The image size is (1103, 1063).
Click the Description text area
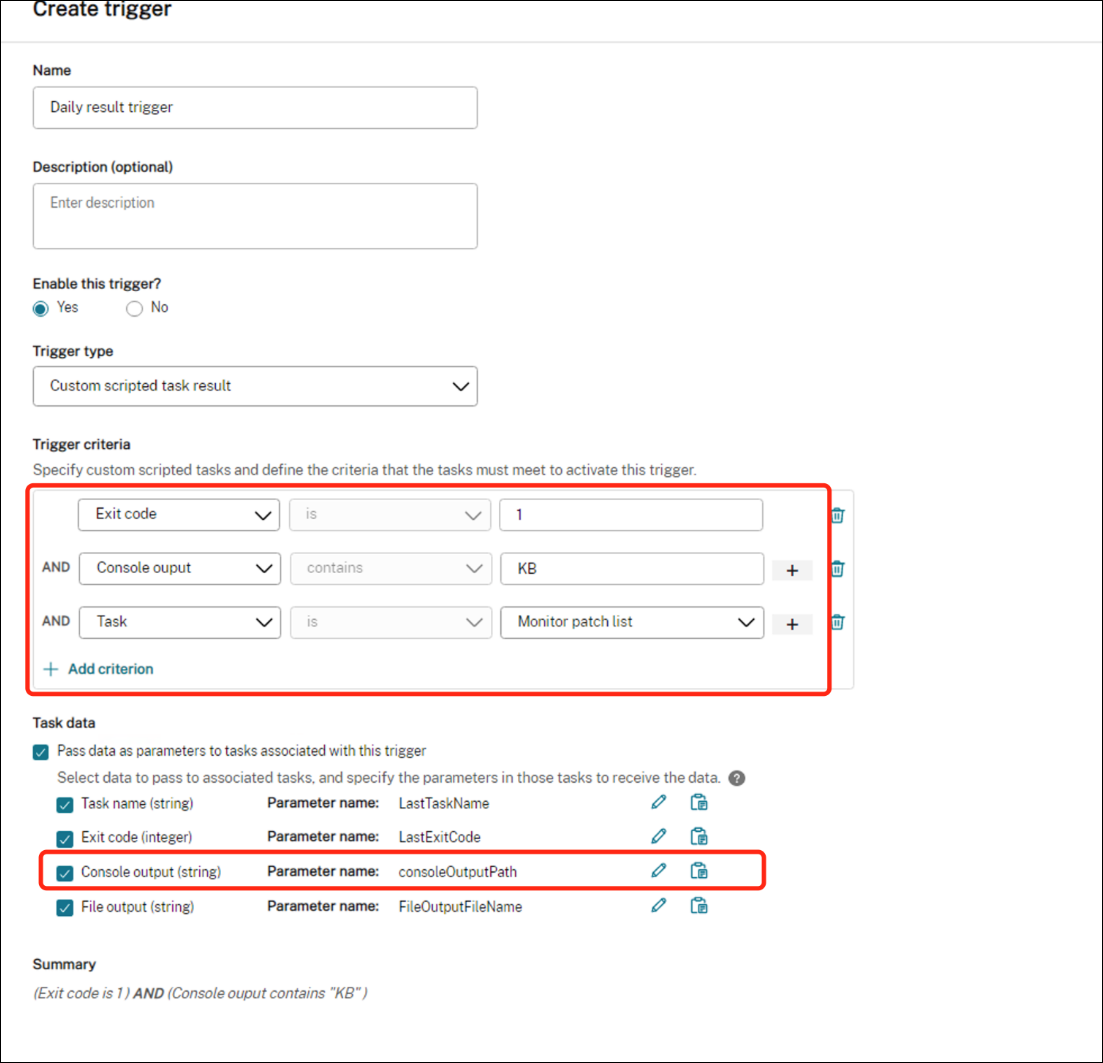click(255, 215)
